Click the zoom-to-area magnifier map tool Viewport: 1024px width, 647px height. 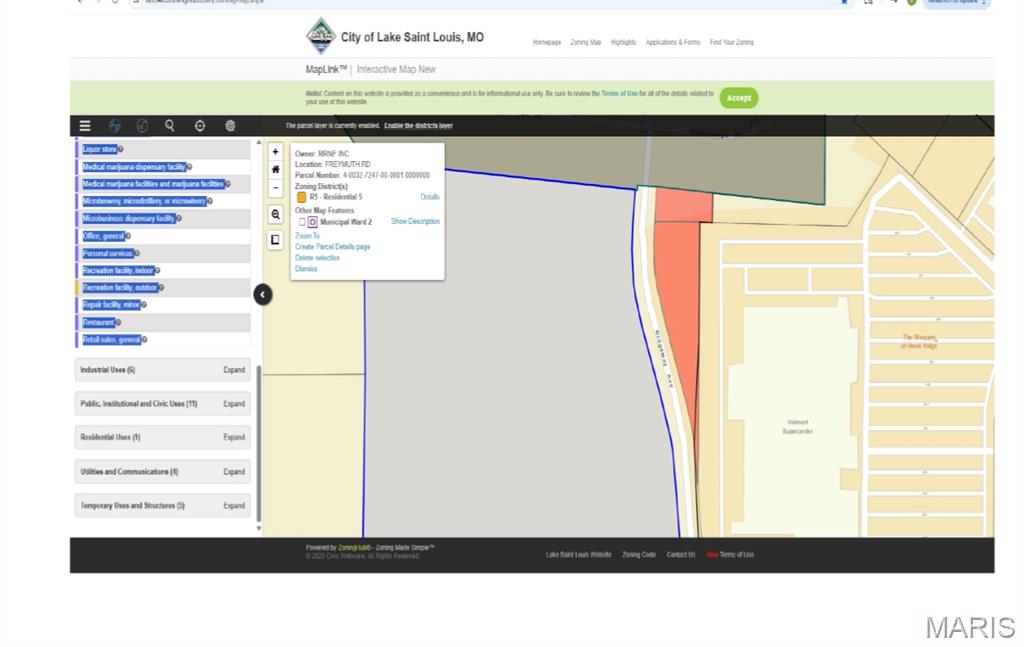[276, 214]
